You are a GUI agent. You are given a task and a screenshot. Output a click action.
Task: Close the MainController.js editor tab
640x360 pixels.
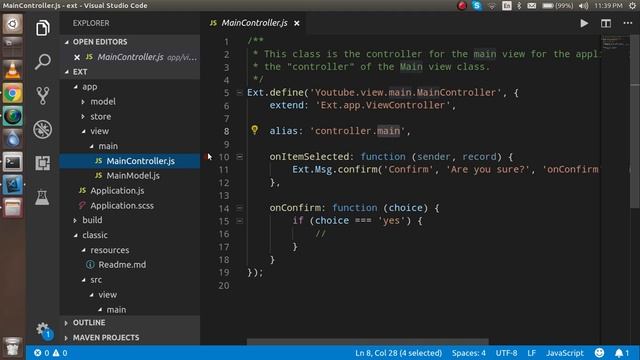tap(297, 23)
